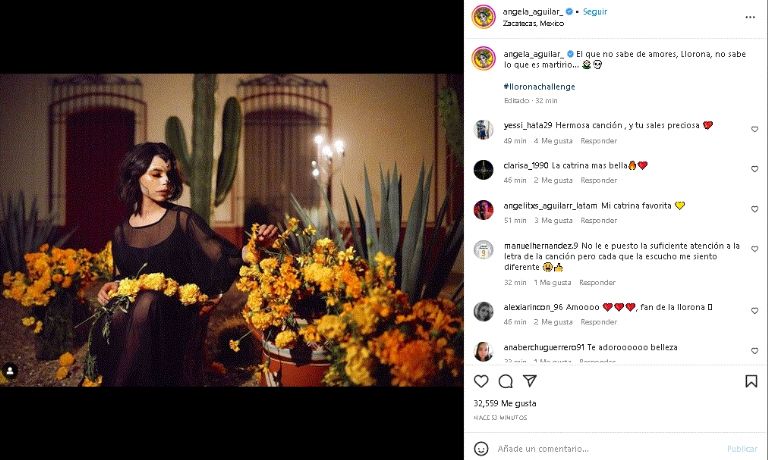Share the post with paper plane icon
Screen dimensions: 768x460
(530, 381)
